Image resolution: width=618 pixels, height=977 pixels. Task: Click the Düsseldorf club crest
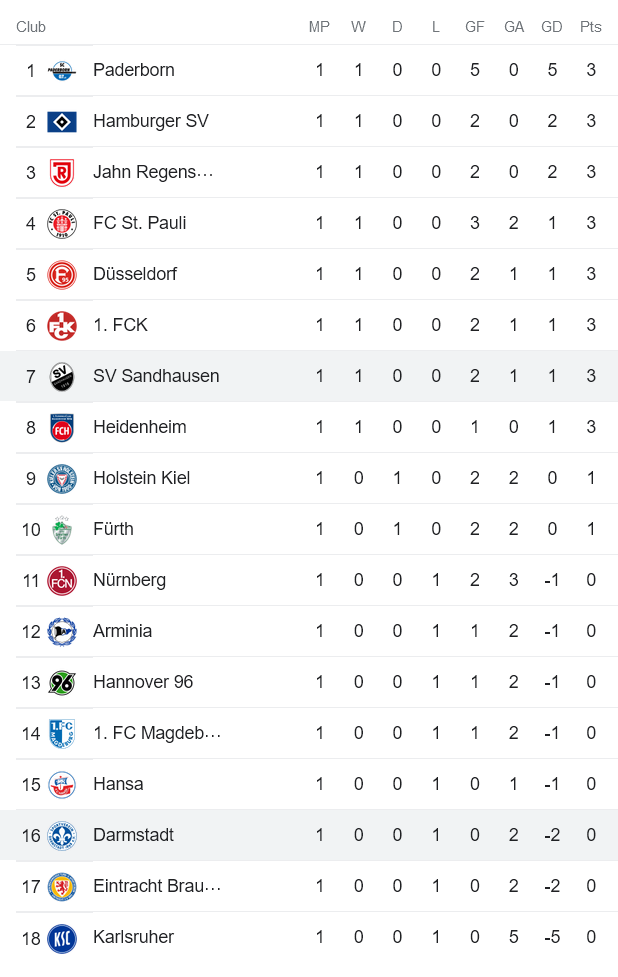click(x=60, y=274)
